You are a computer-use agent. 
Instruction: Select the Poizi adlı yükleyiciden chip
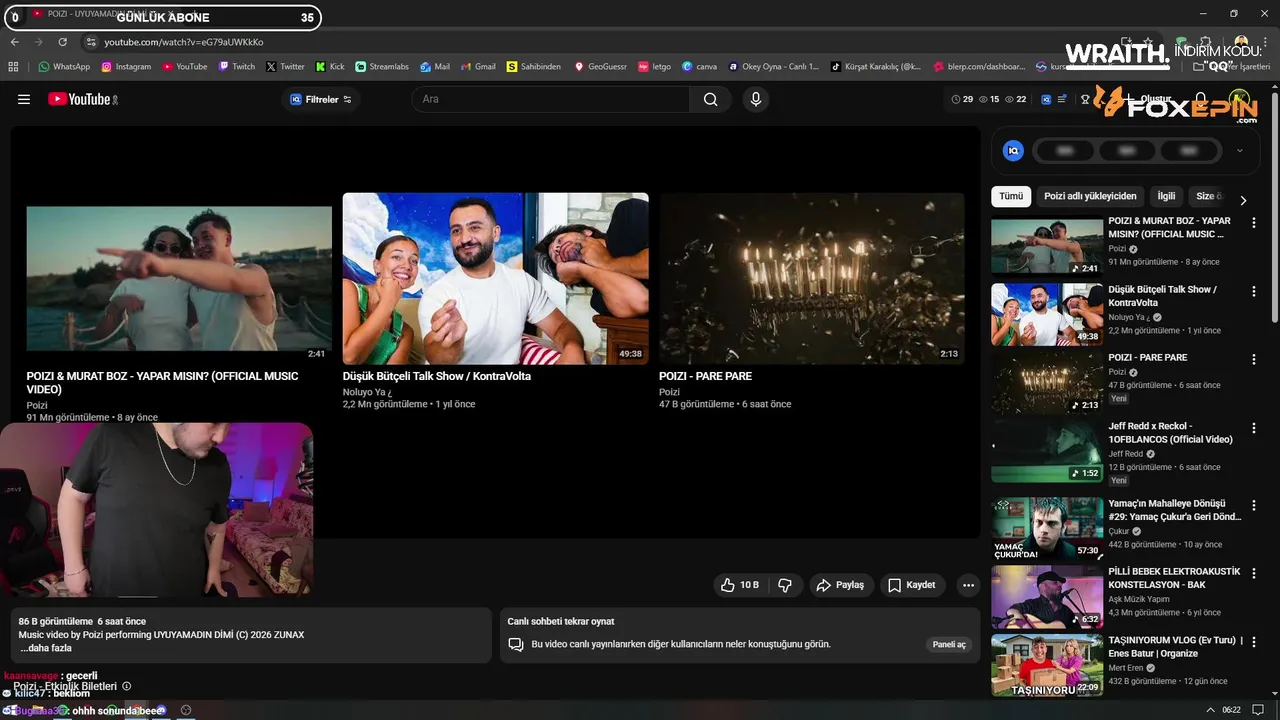click(x=1090, y=196)
